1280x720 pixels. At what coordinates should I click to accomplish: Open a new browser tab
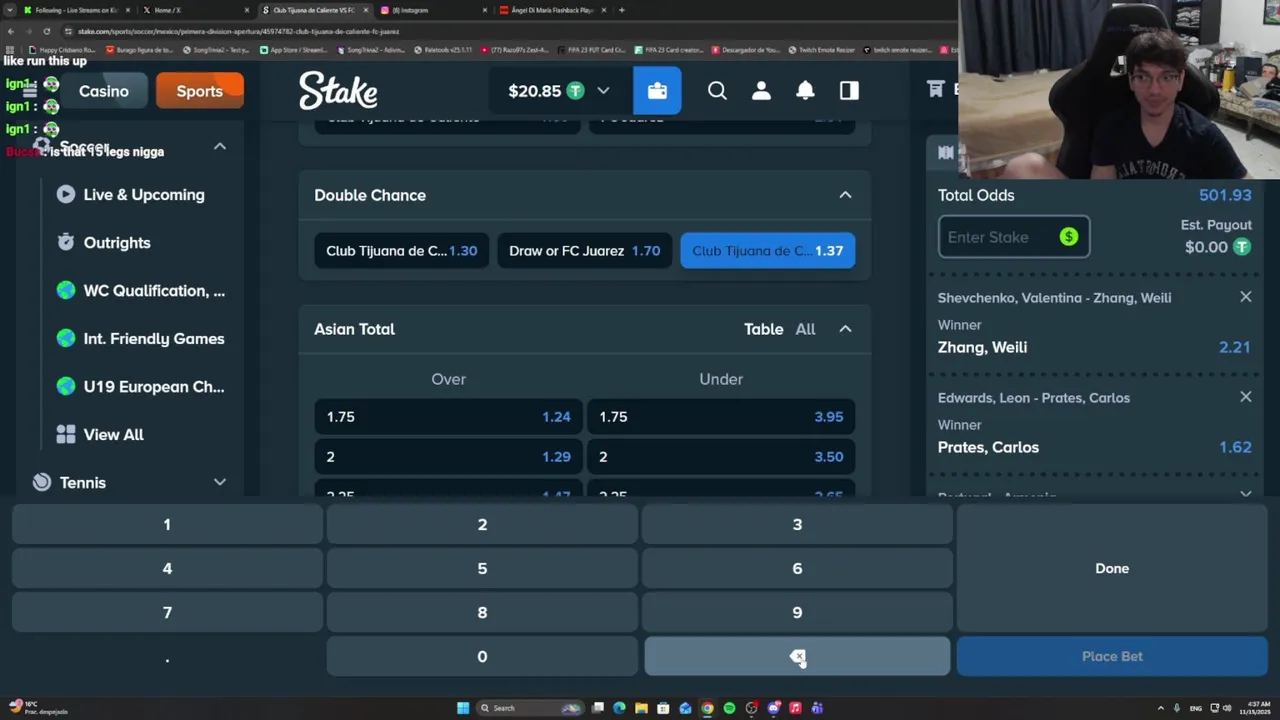tap(622, 10)
